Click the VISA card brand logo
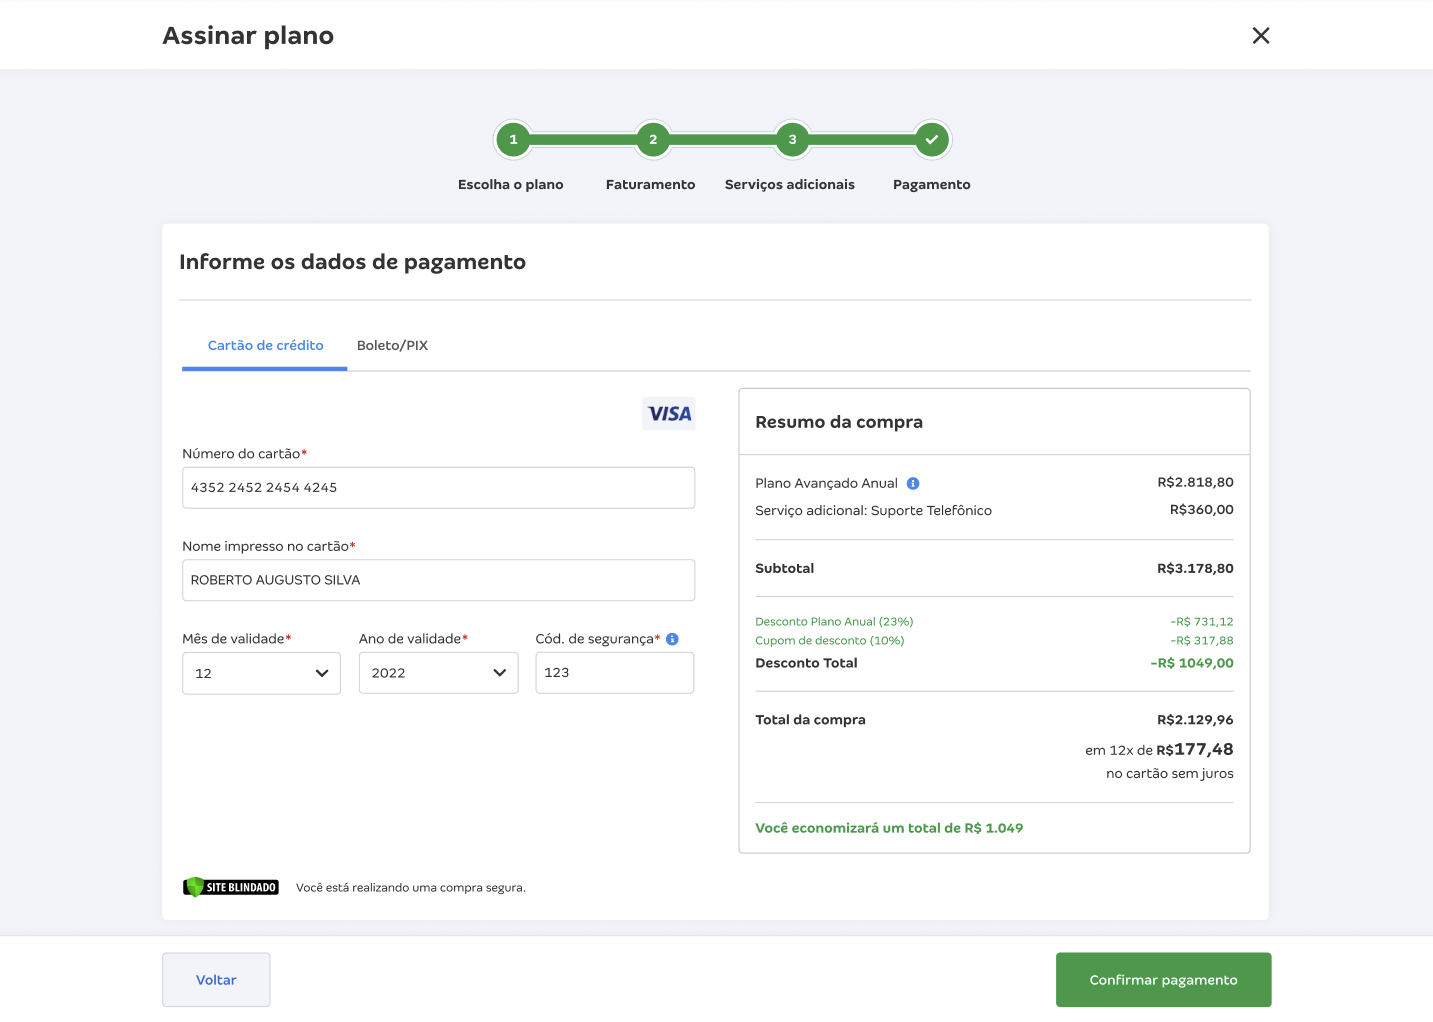Image resolution: width=1433 pixels, height=1022 pixels. pyautogui.click(x=669, y=414)
